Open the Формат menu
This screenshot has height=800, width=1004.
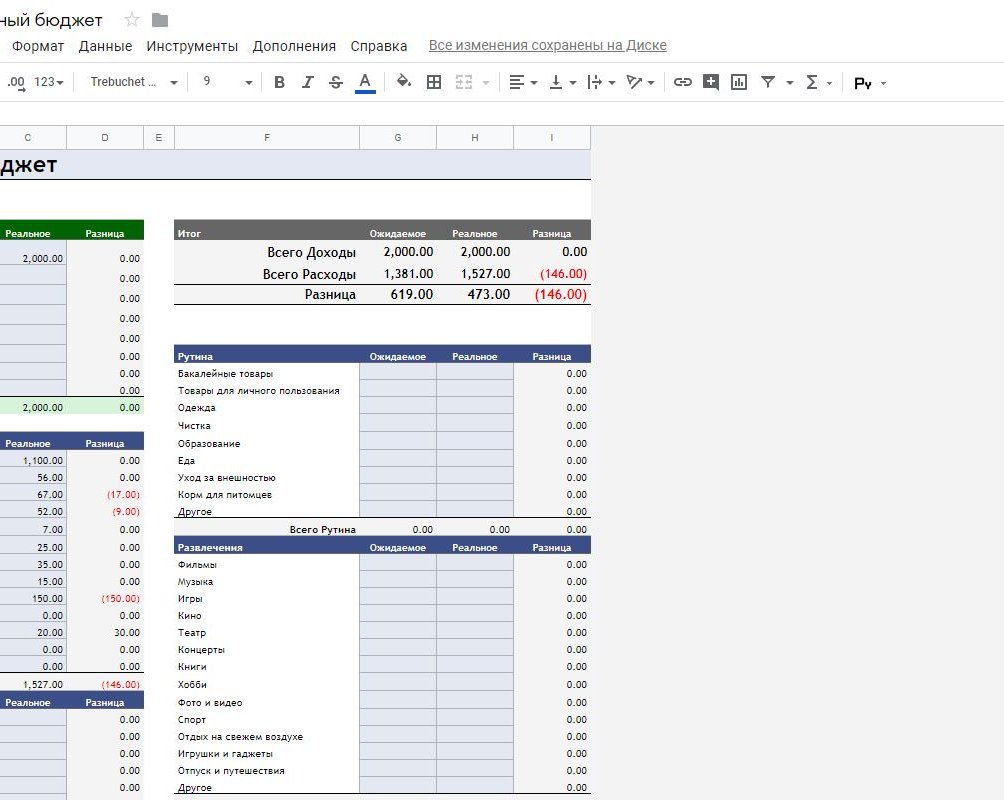[38, 46]
